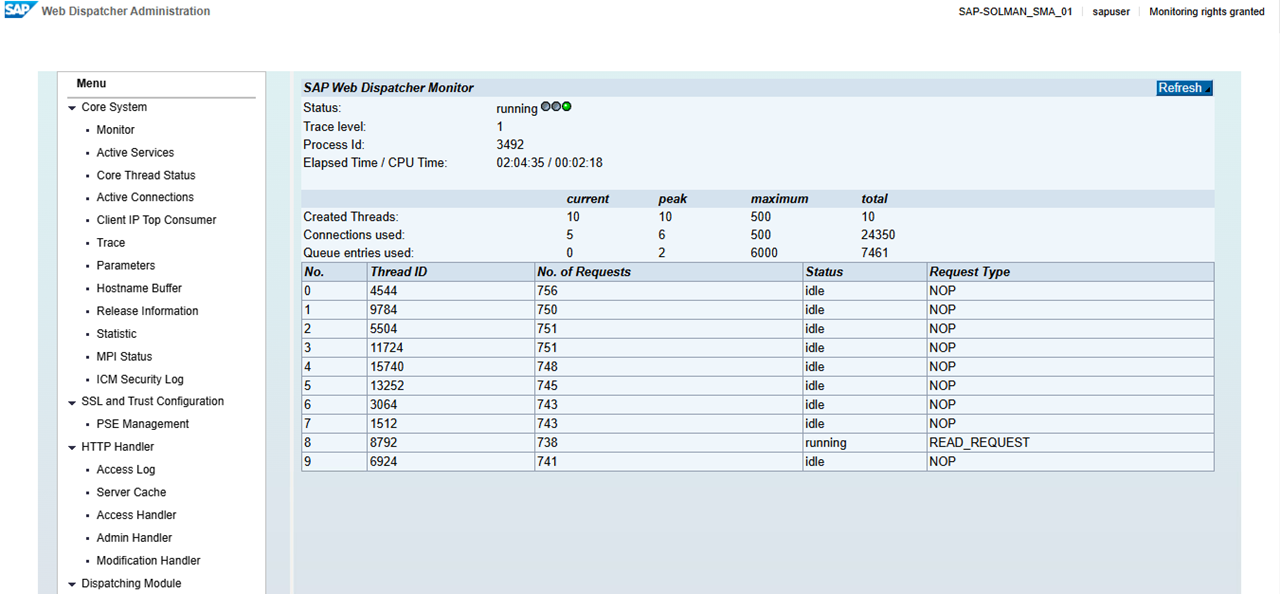The height and width of the screenshot is (594, 1280).
Task: Expand the Dispatching Module section arrow
Action: coord(72,584)
